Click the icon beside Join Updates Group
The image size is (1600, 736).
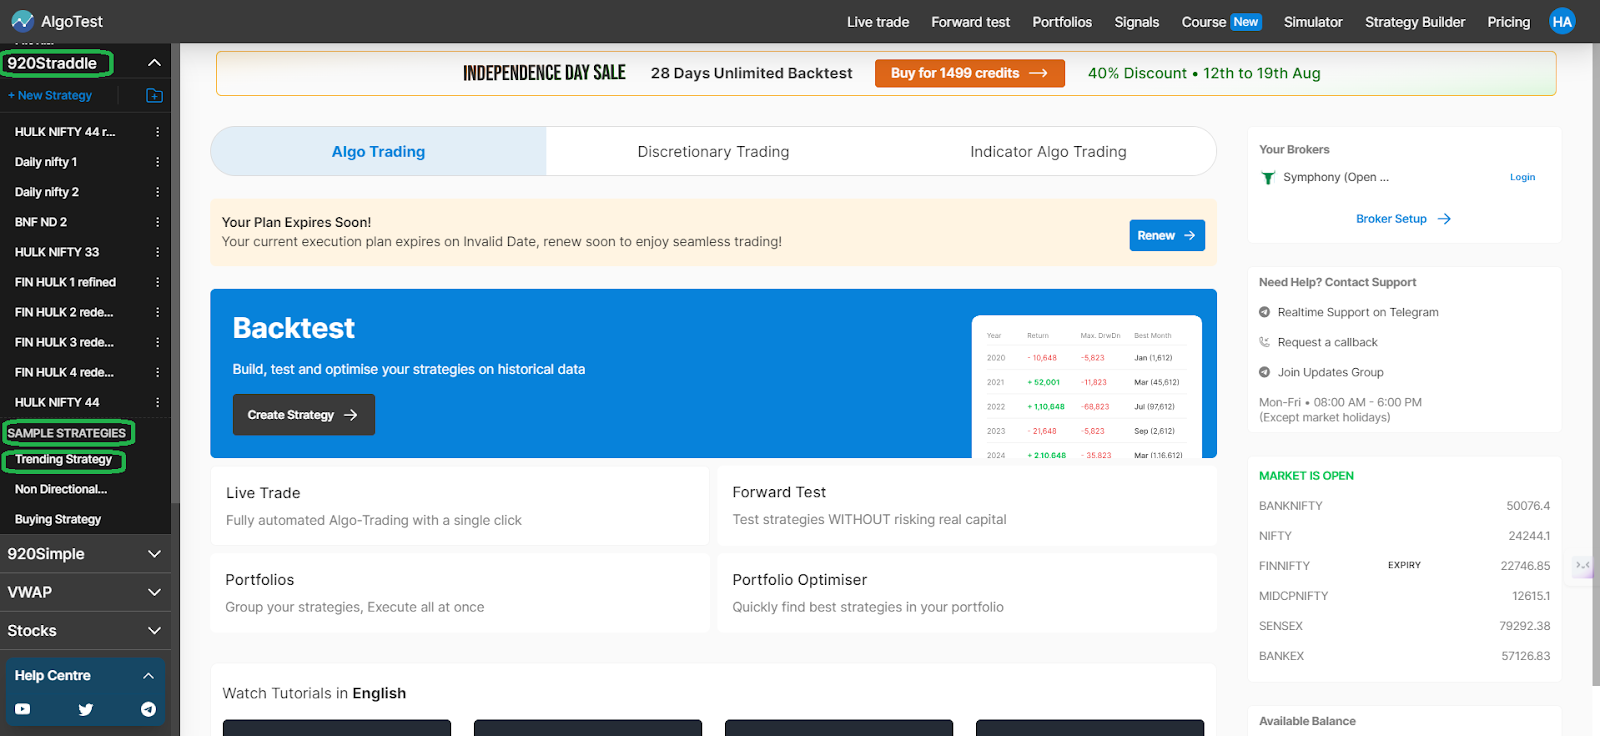tap(1264, 372)
